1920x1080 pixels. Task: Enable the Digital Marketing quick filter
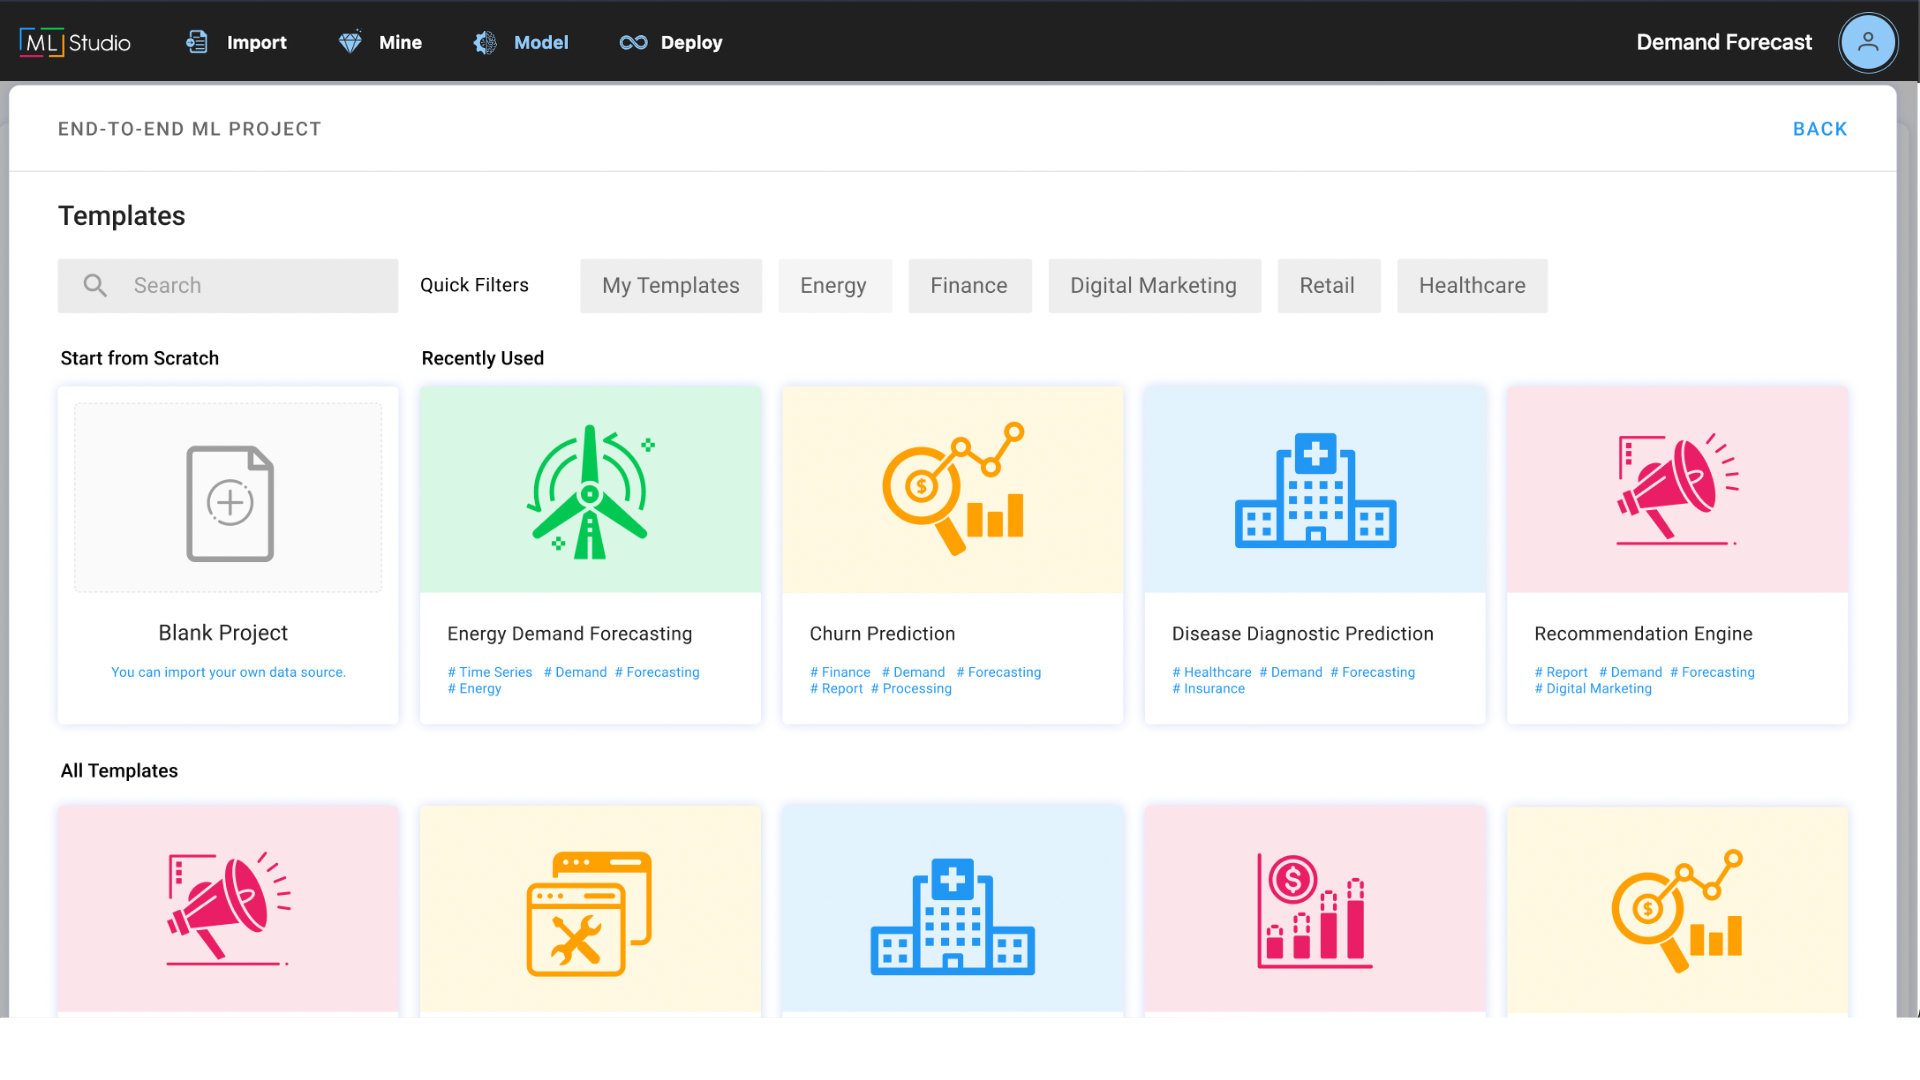click(1153, 286)
